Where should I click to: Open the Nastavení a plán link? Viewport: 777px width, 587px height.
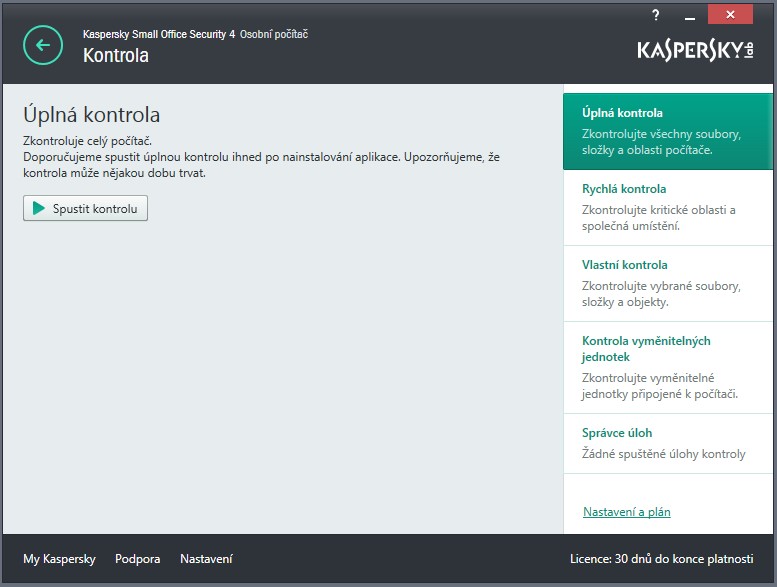[x=626, y=512]
